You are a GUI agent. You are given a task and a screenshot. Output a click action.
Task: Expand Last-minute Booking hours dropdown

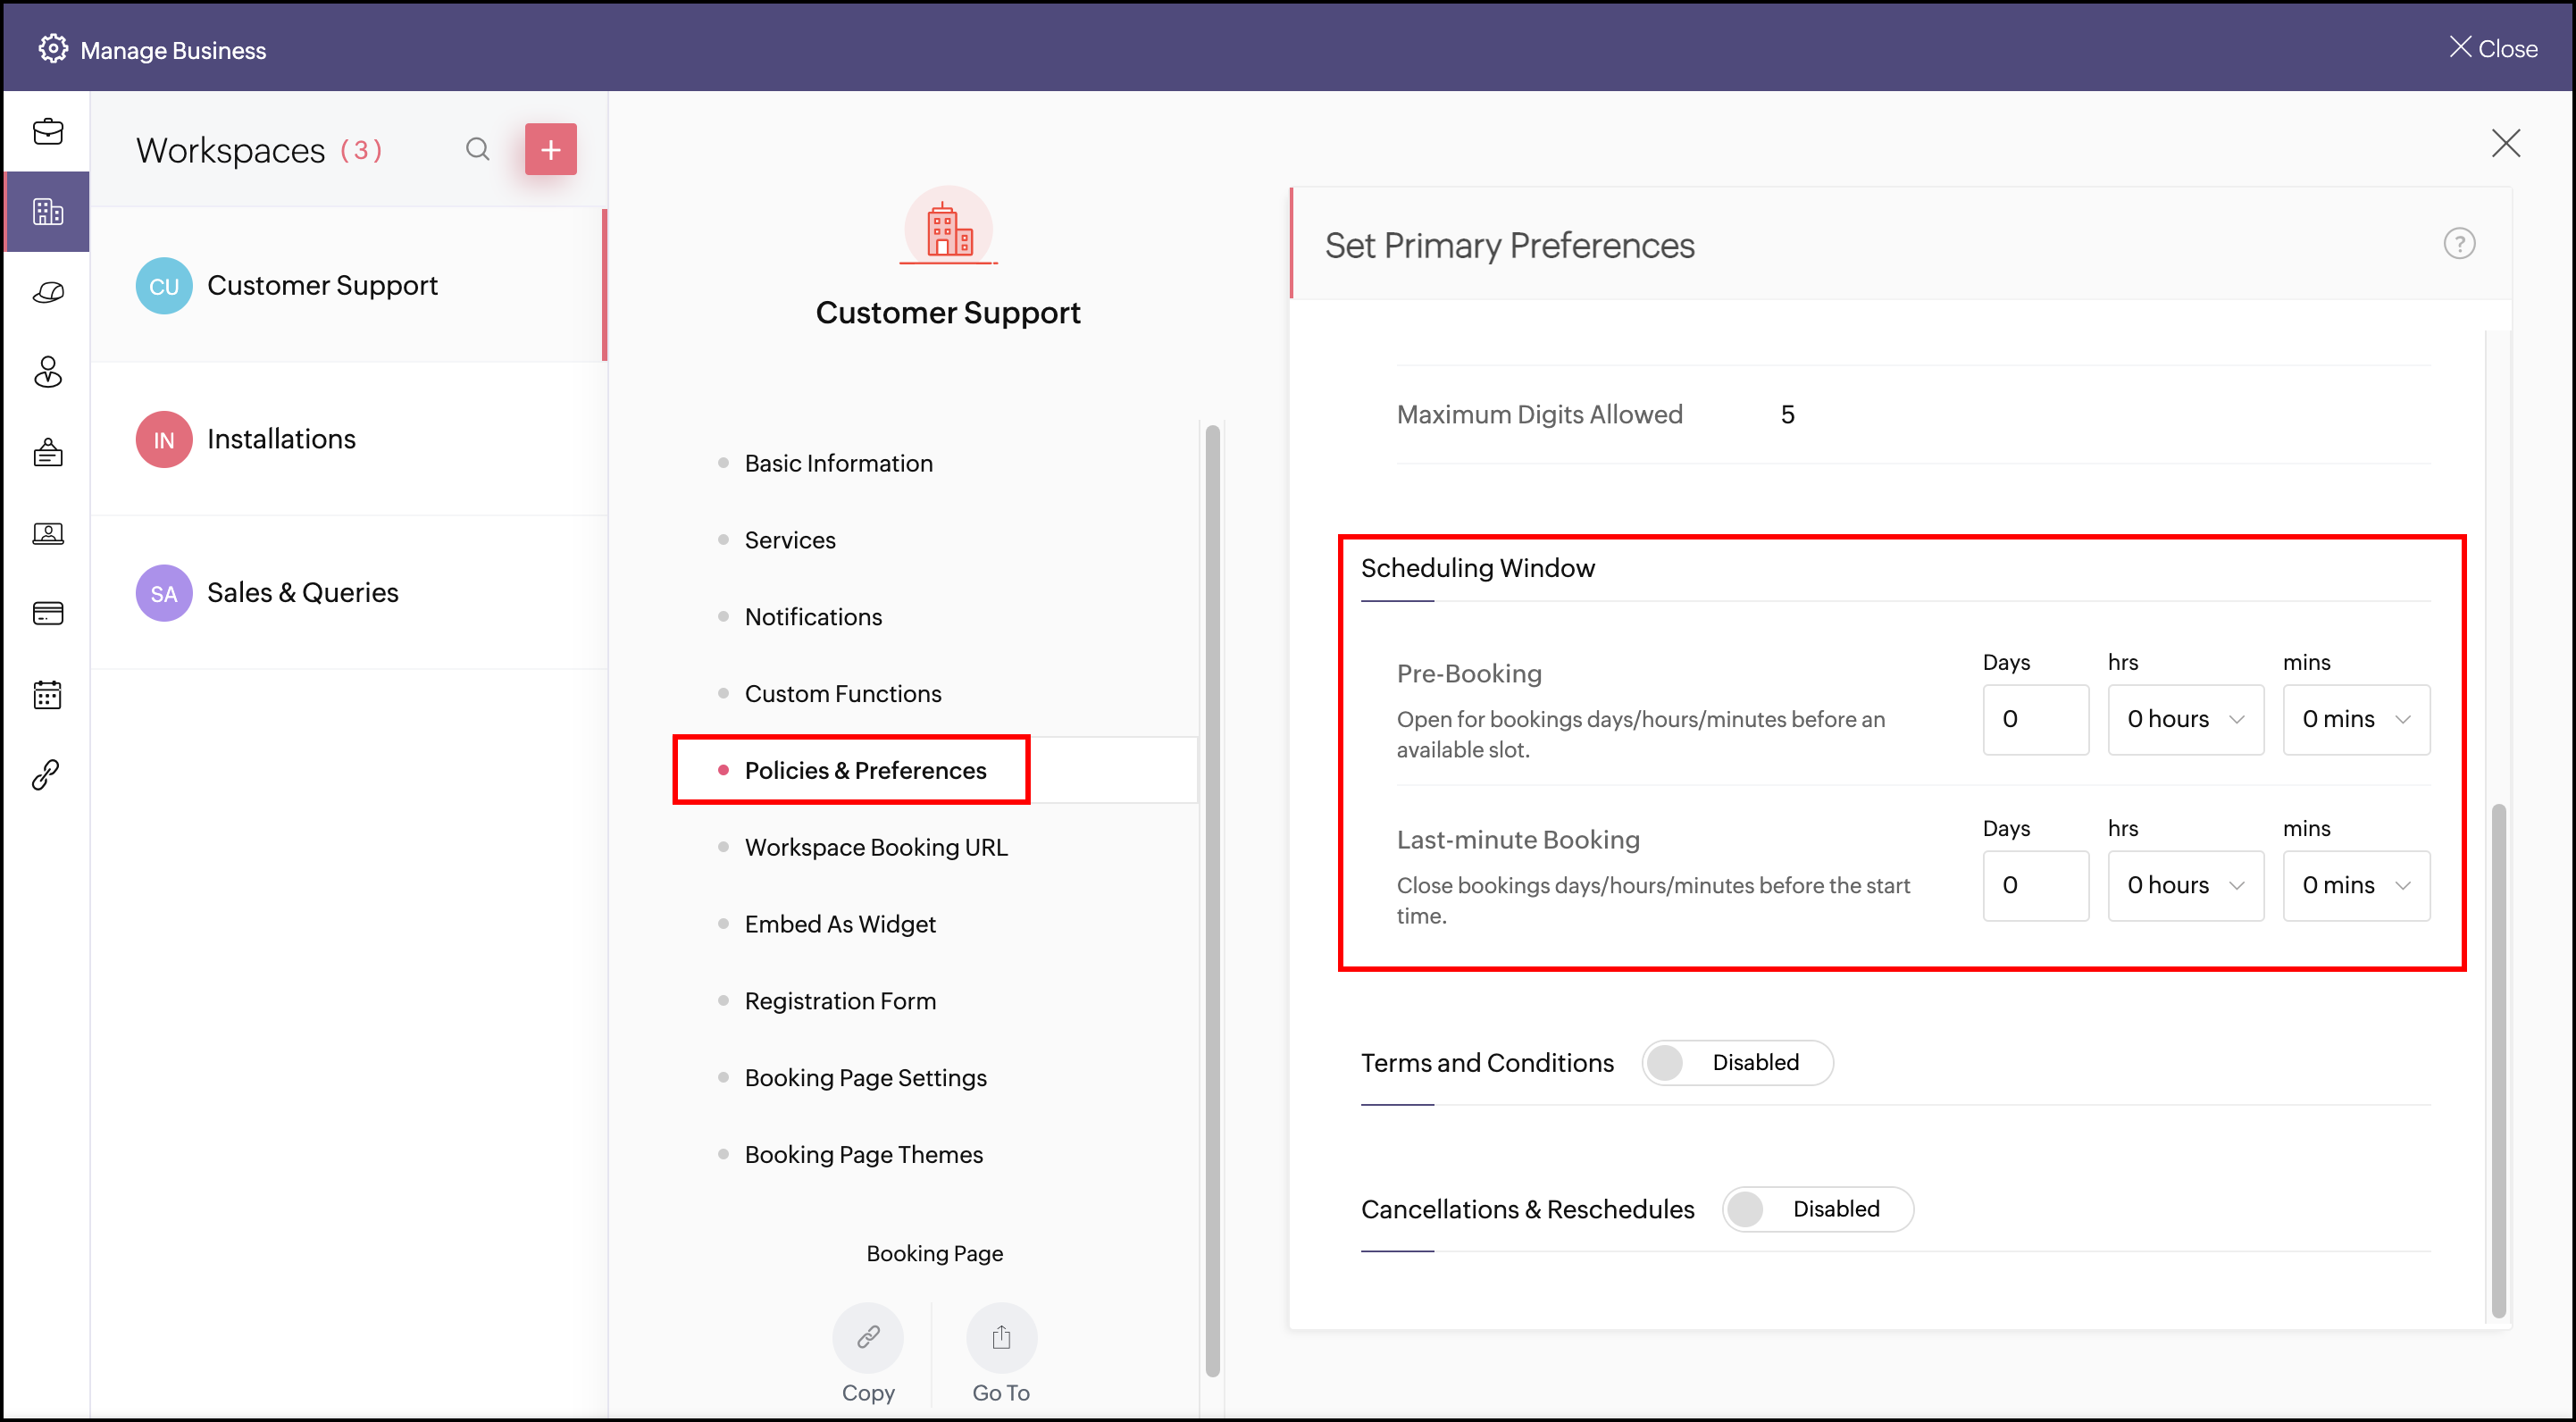[2185, 885]
